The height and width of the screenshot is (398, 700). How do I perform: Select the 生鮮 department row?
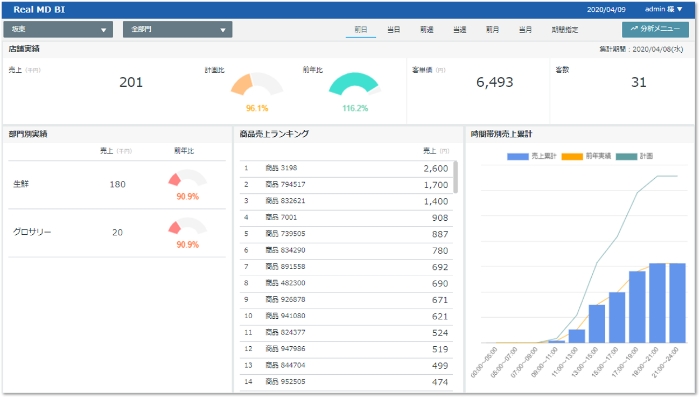[117, 185]
